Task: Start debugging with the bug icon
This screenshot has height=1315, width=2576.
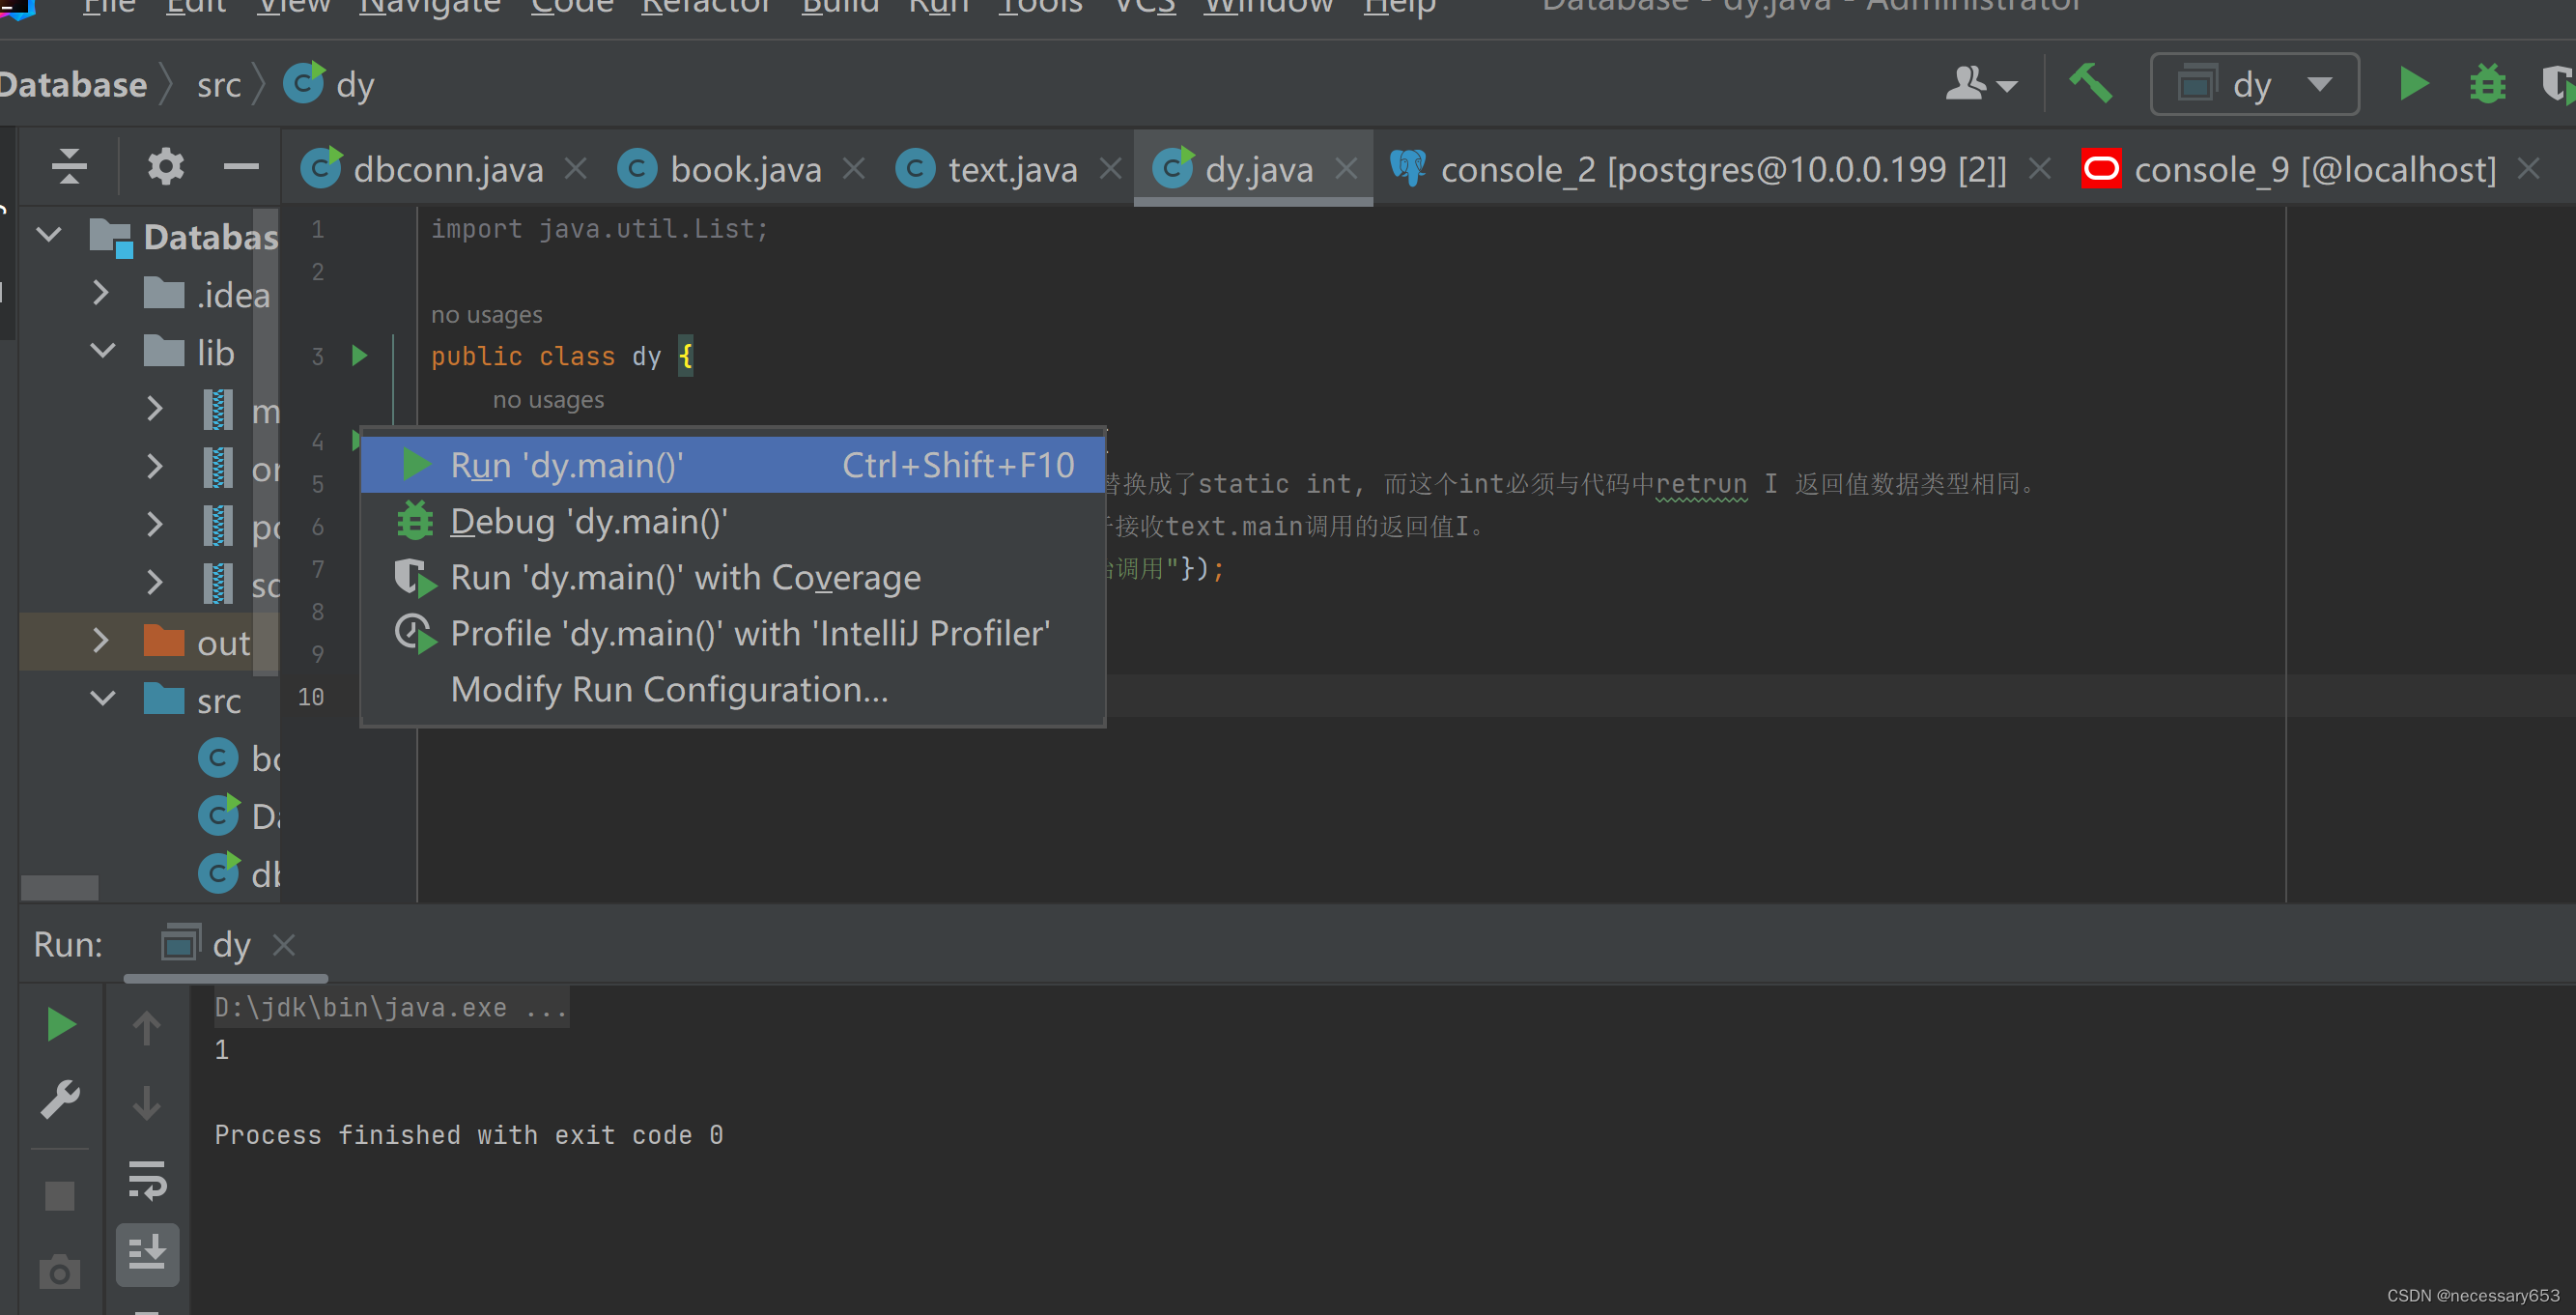Action: [2487, 84]
